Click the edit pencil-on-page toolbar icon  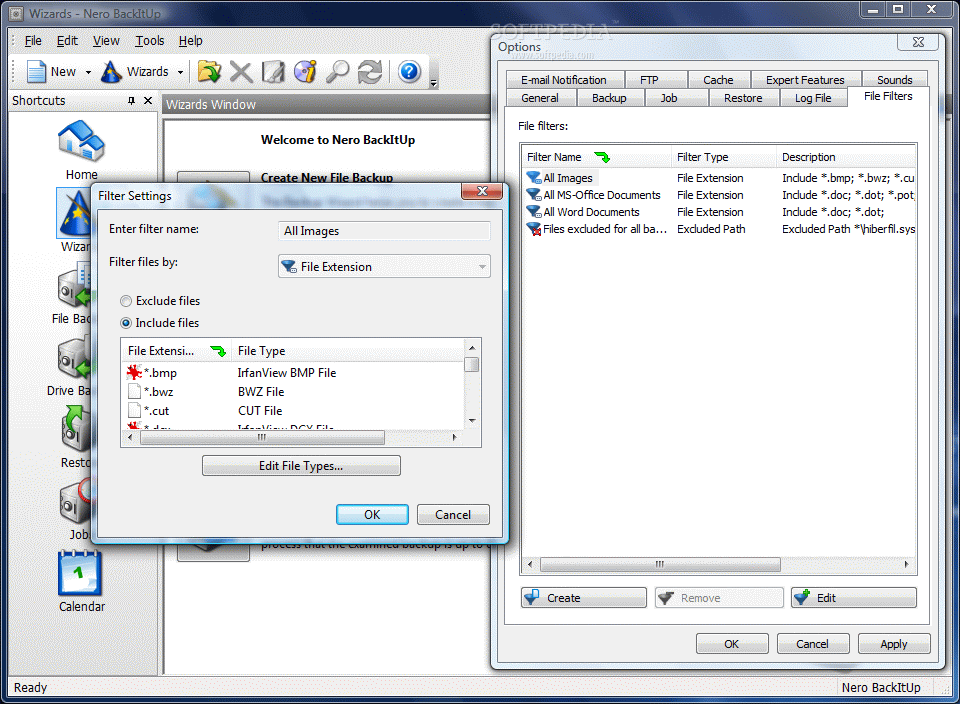273,72
